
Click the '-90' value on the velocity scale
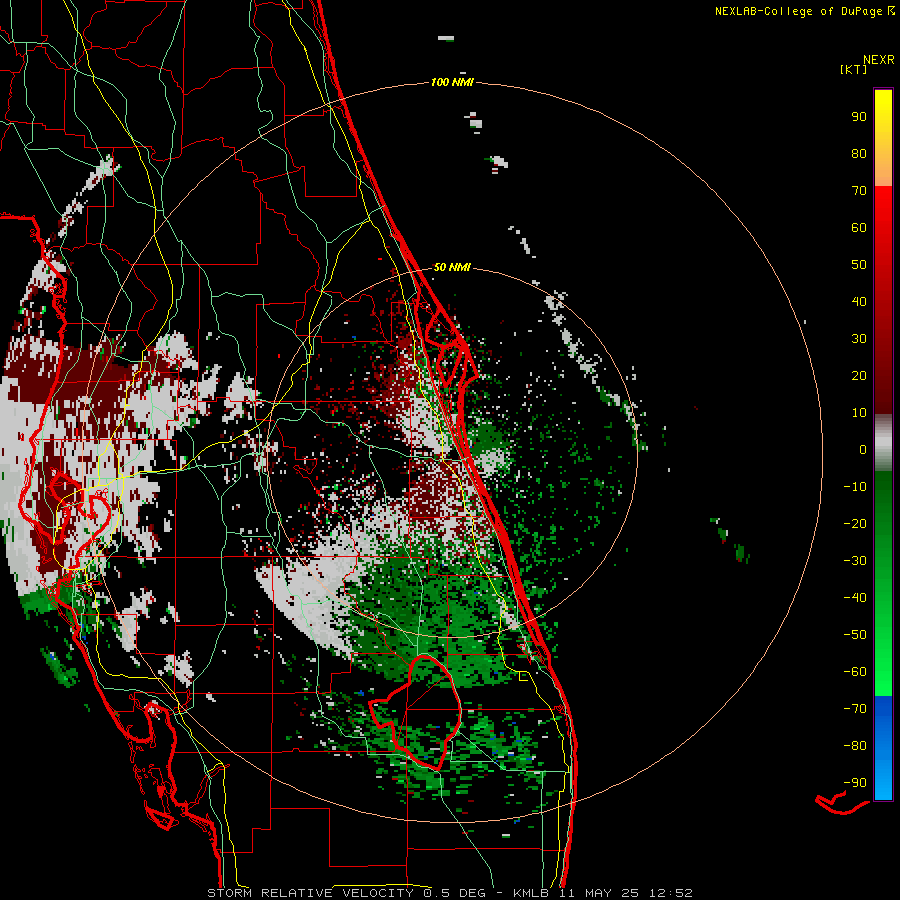click(855, 782)
